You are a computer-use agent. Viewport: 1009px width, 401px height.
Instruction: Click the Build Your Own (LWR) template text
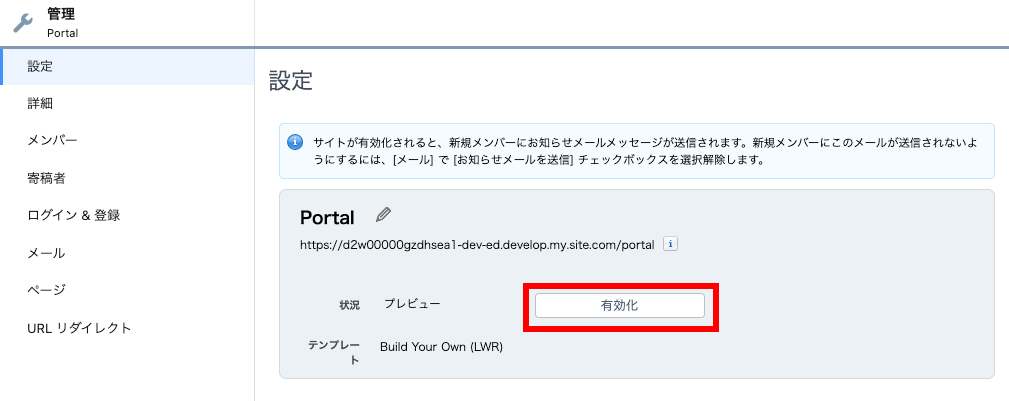pyautogui.click(x=441, y=347)
